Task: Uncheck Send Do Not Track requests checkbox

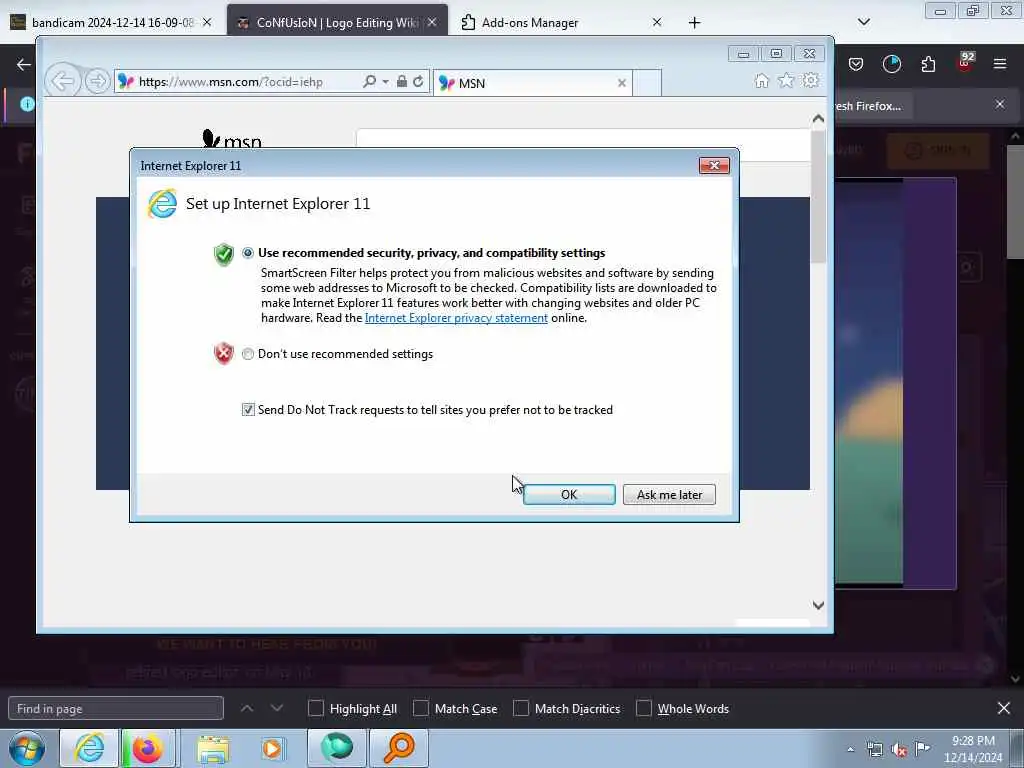Action: pyautogui.click(x=248, y=409)
